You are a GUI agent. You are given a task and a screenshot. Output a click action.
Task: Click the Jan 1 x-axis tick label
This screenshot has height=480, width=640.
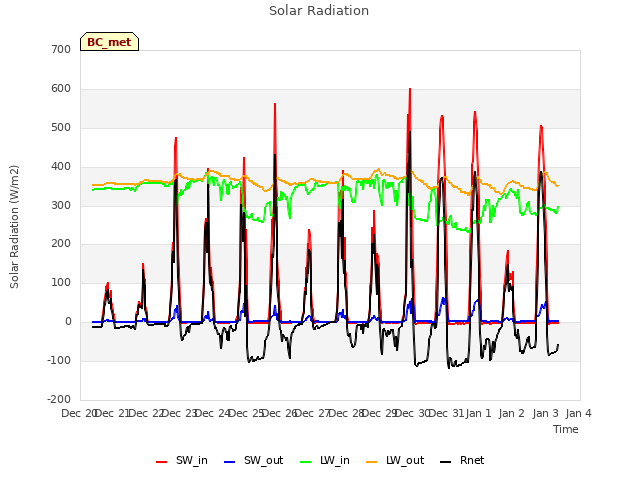478,413
